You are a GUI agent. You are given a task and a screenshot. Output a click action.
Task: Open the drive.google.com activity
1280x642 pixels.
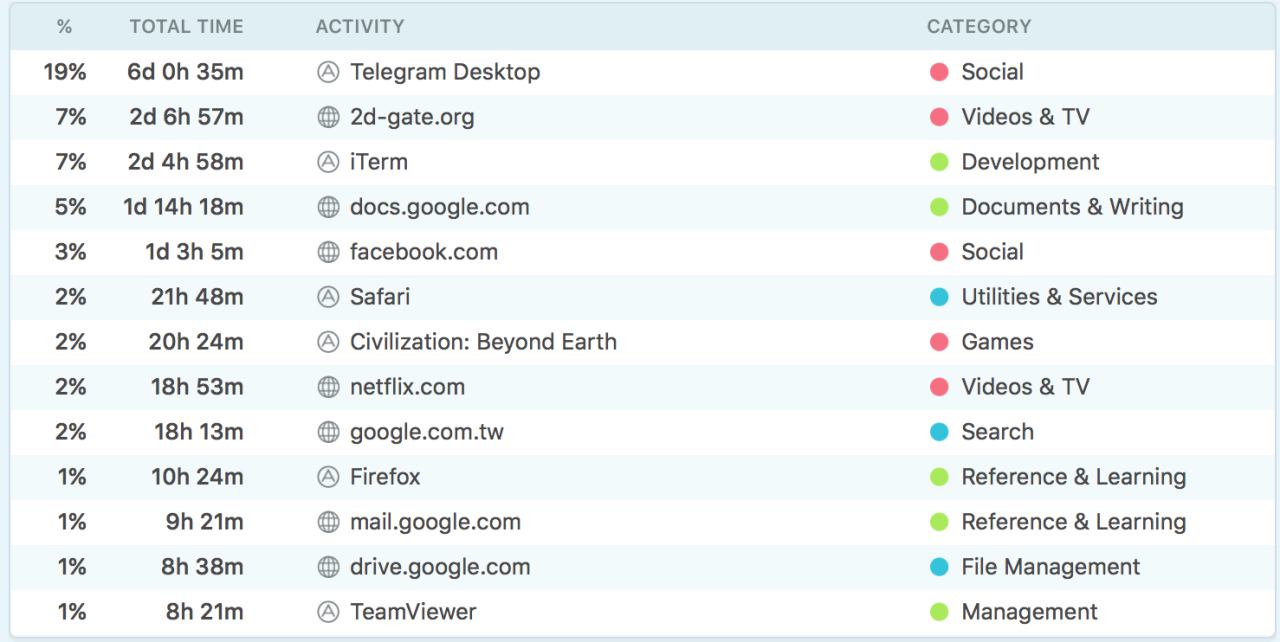tap(440, 567)
